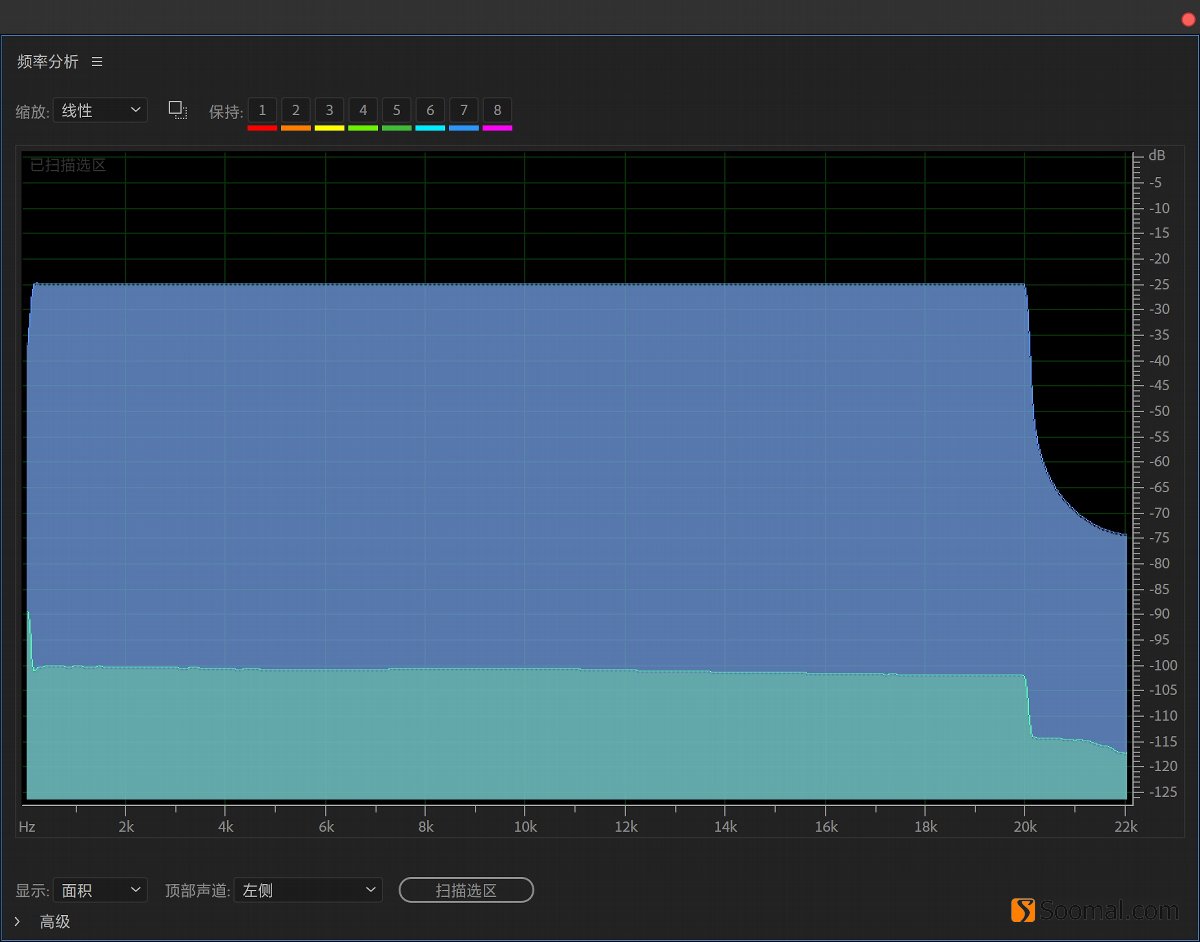Select hold snapshot slot 6
1200x942 pixels.
[430, 110]
